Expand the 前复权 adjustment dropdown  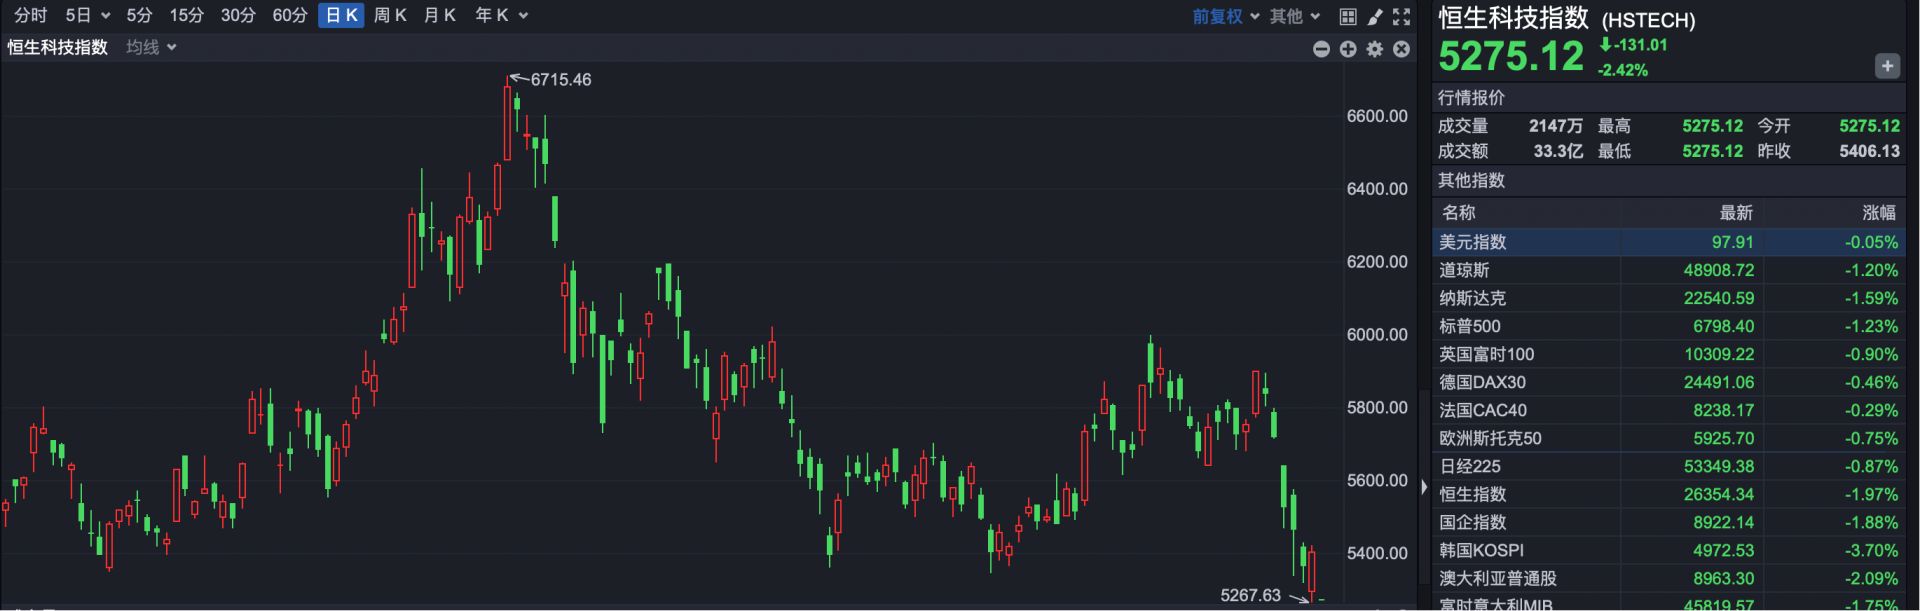(1226, 16)
